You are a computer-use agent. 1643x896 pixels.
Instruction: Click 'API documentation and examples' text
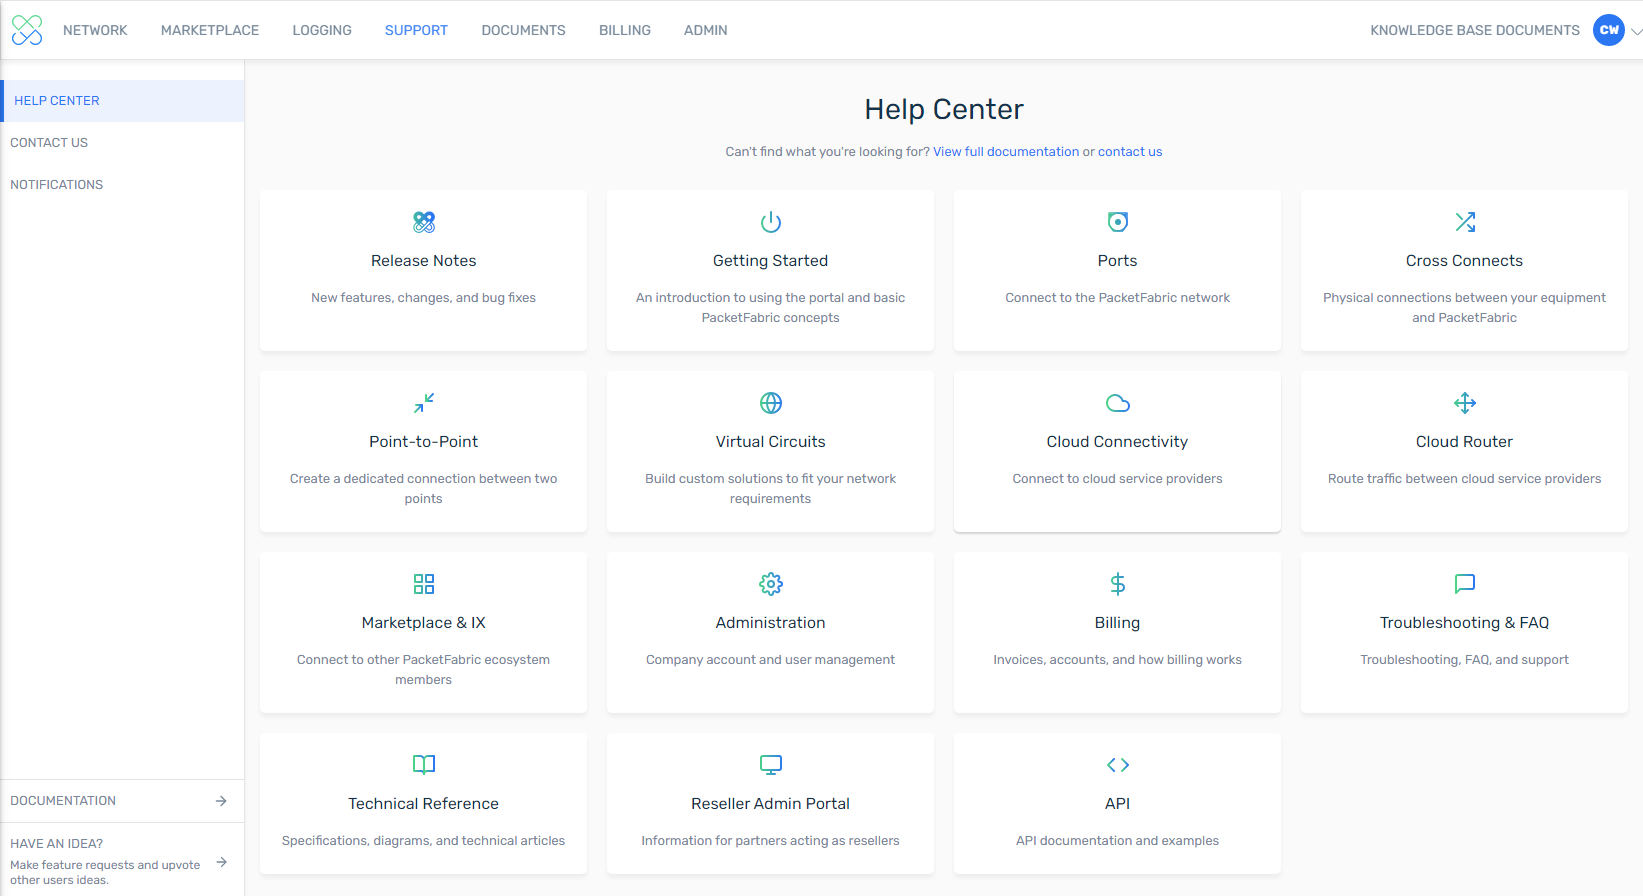point(1118,841)
